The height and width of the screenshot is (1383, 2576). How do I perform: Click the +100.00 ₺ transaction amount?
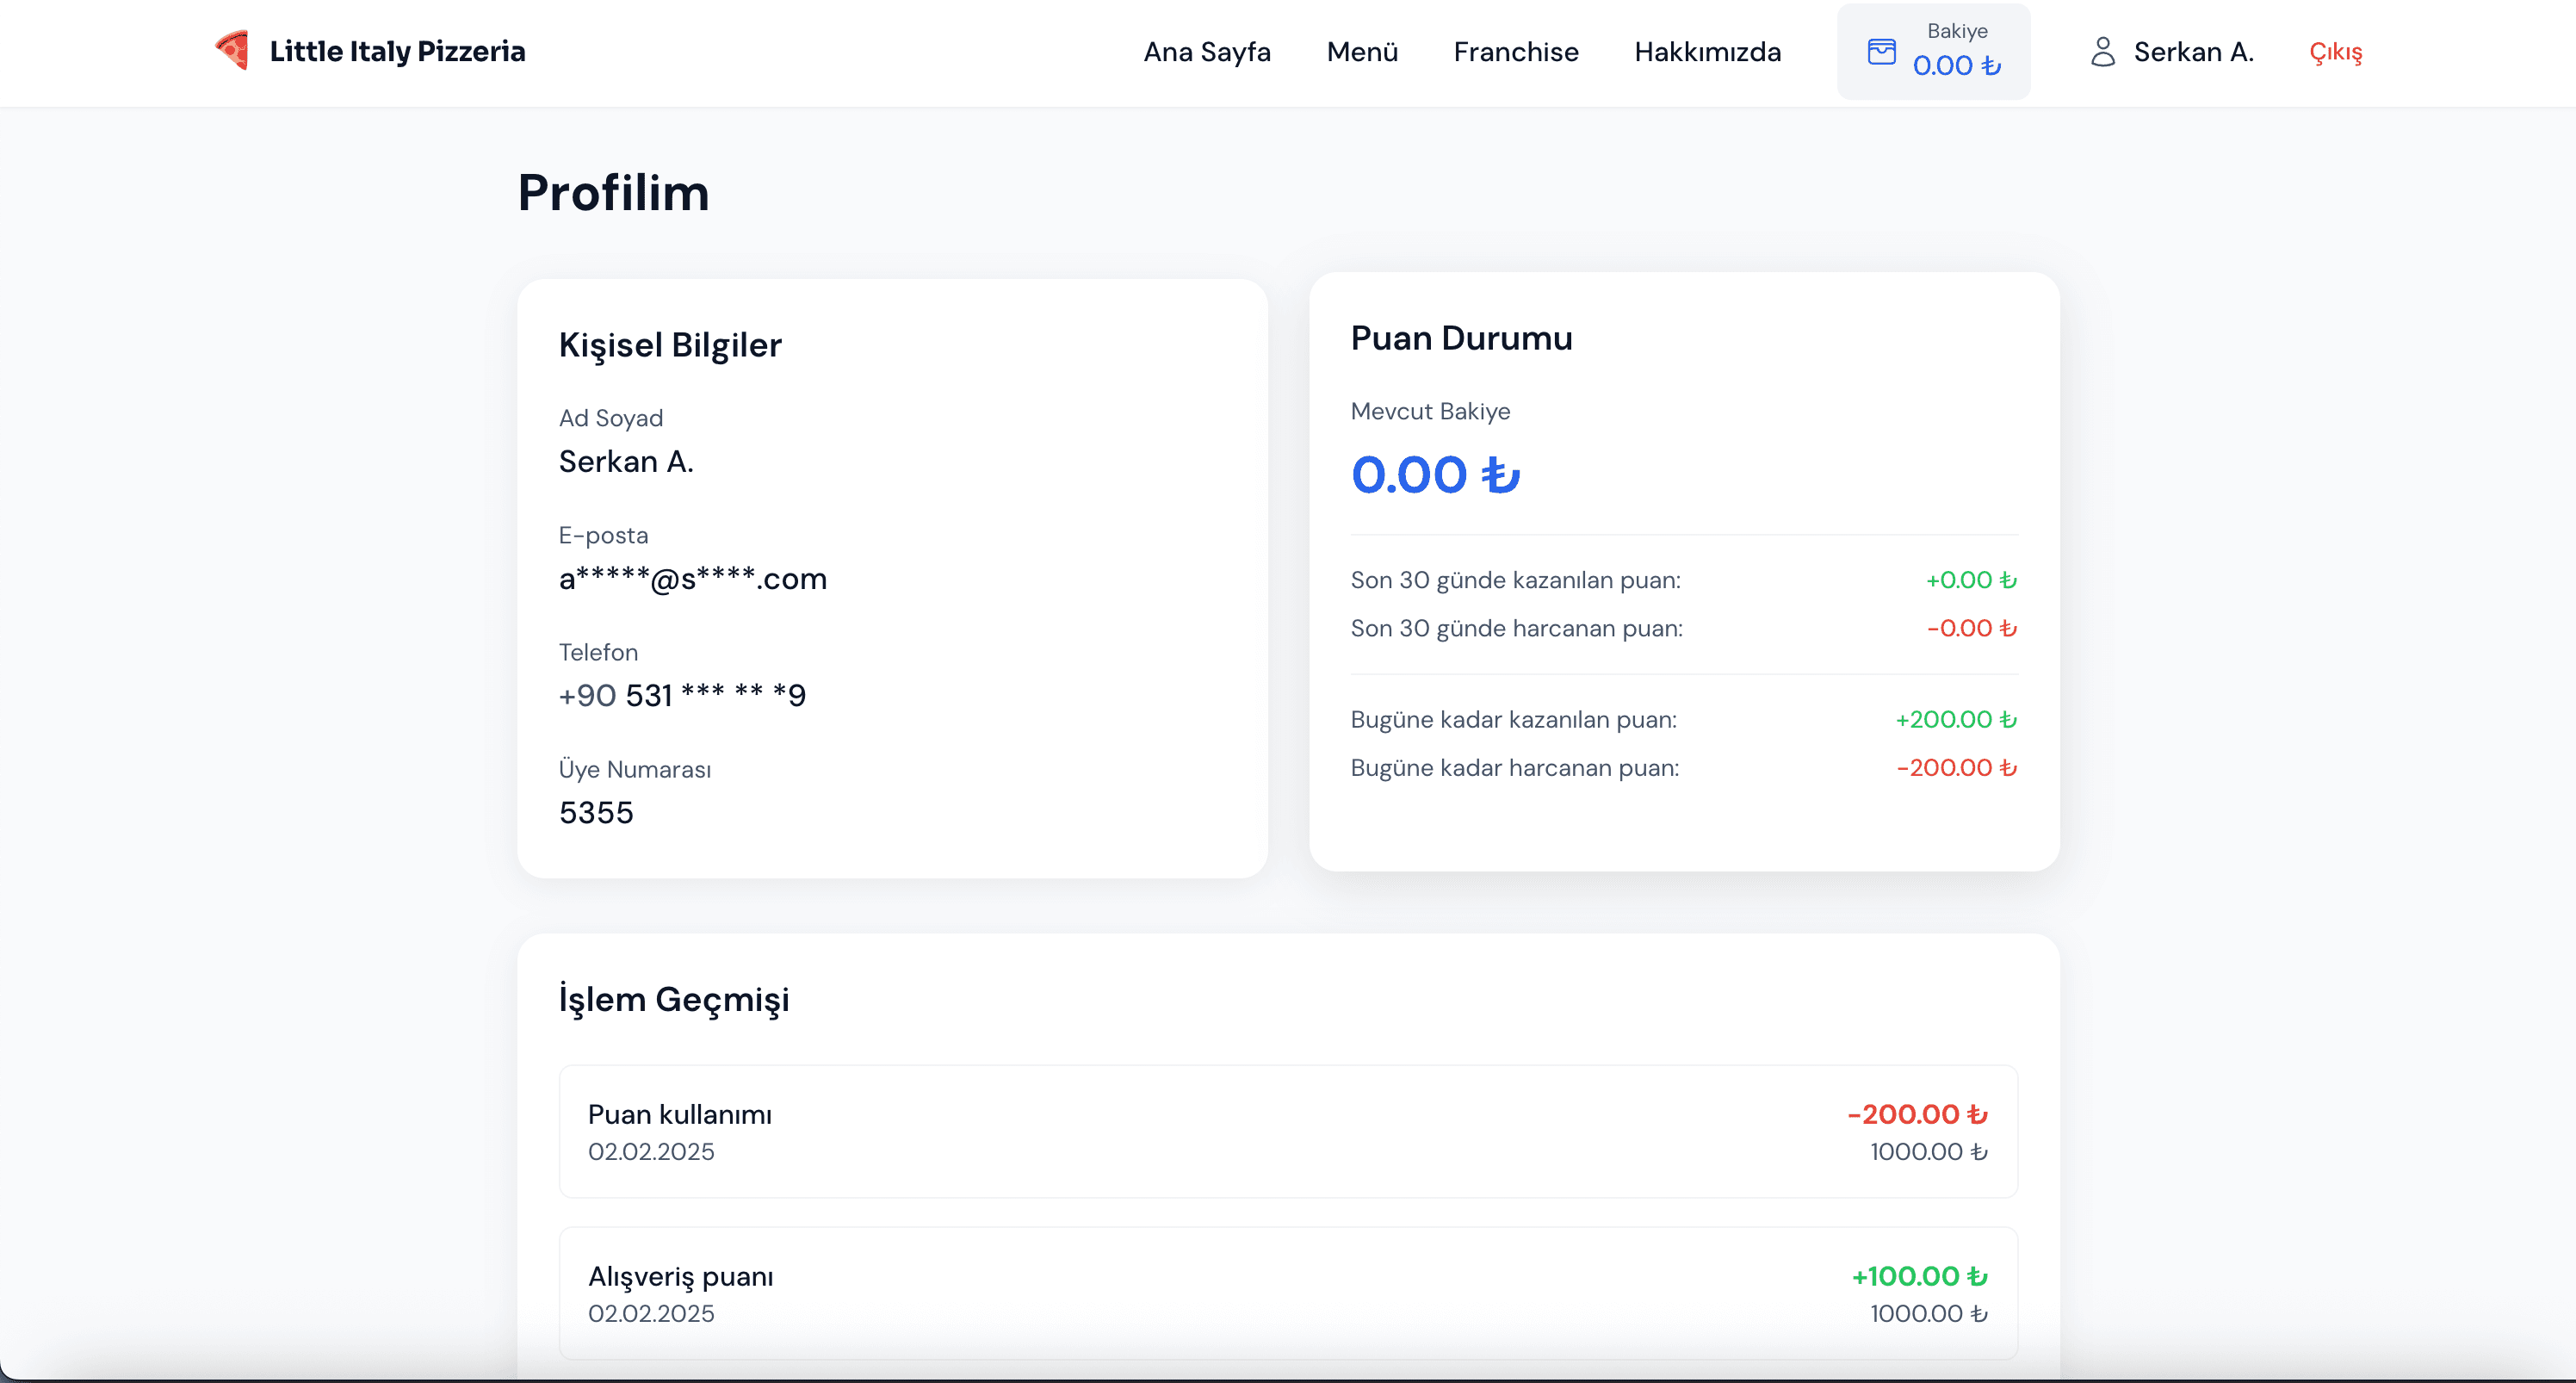pyautogui.click(x=1918, y=1276)
